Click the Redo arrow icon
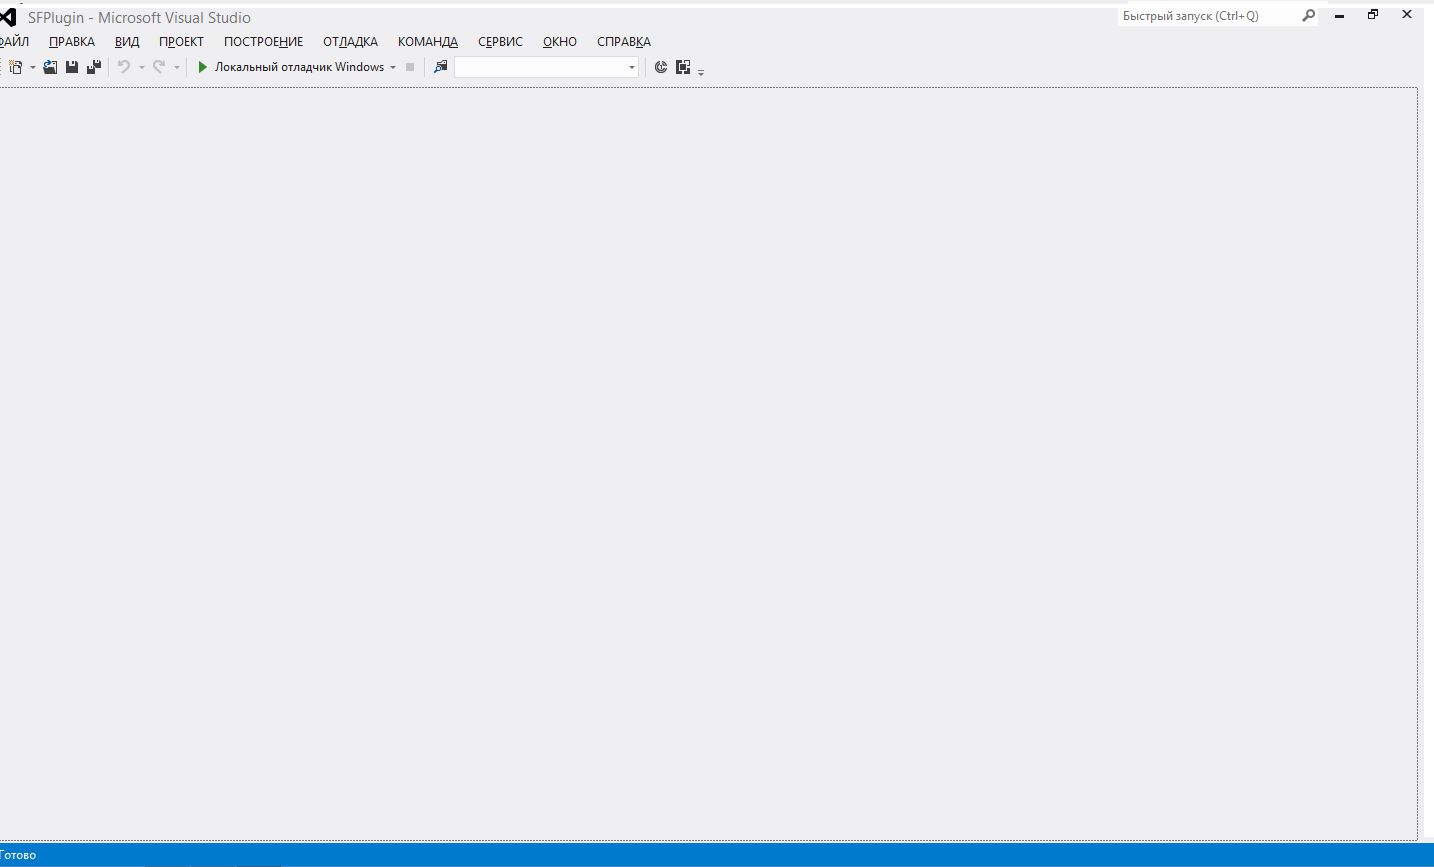 159,67
